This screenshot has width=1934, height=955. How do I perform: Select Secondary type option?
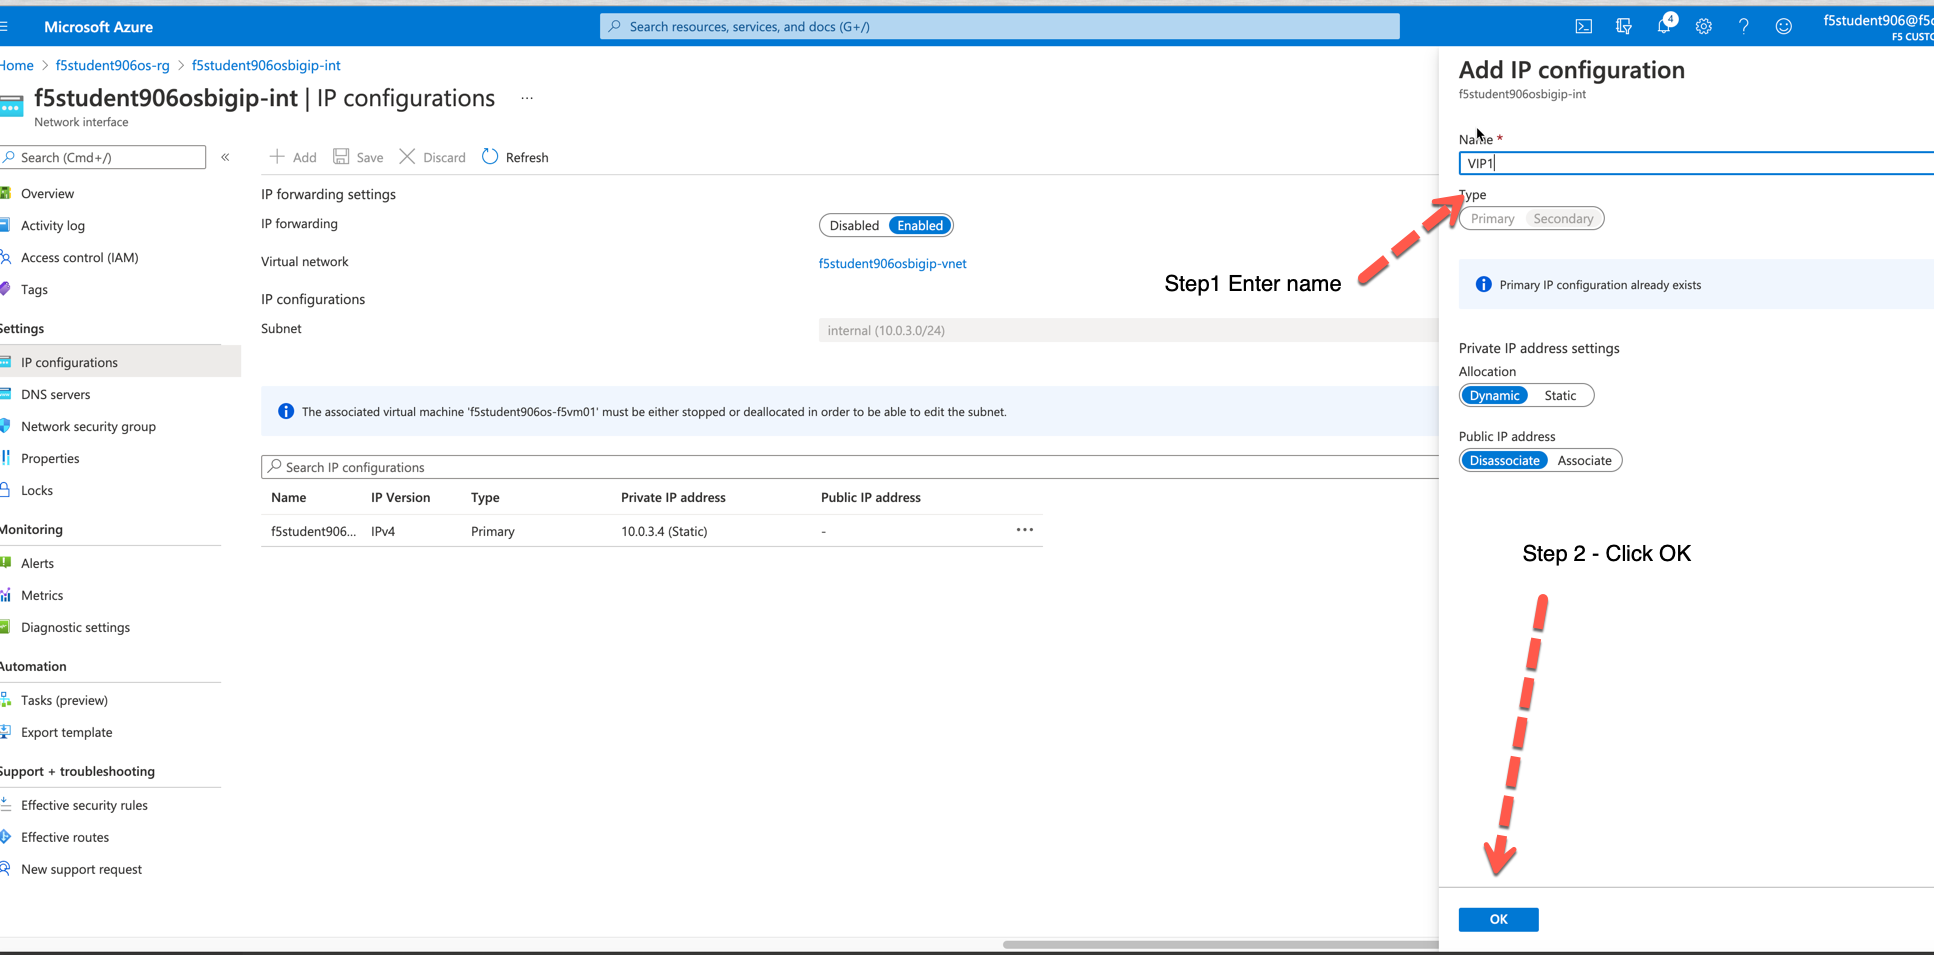tap(1563, 219)
